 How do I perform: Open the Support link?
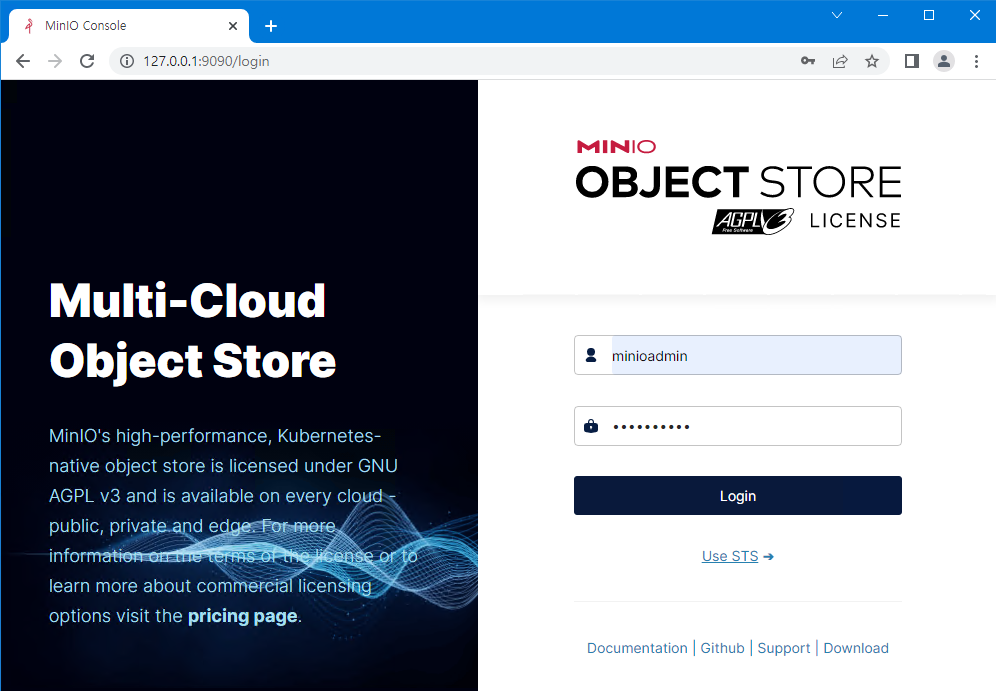point(784,648)
